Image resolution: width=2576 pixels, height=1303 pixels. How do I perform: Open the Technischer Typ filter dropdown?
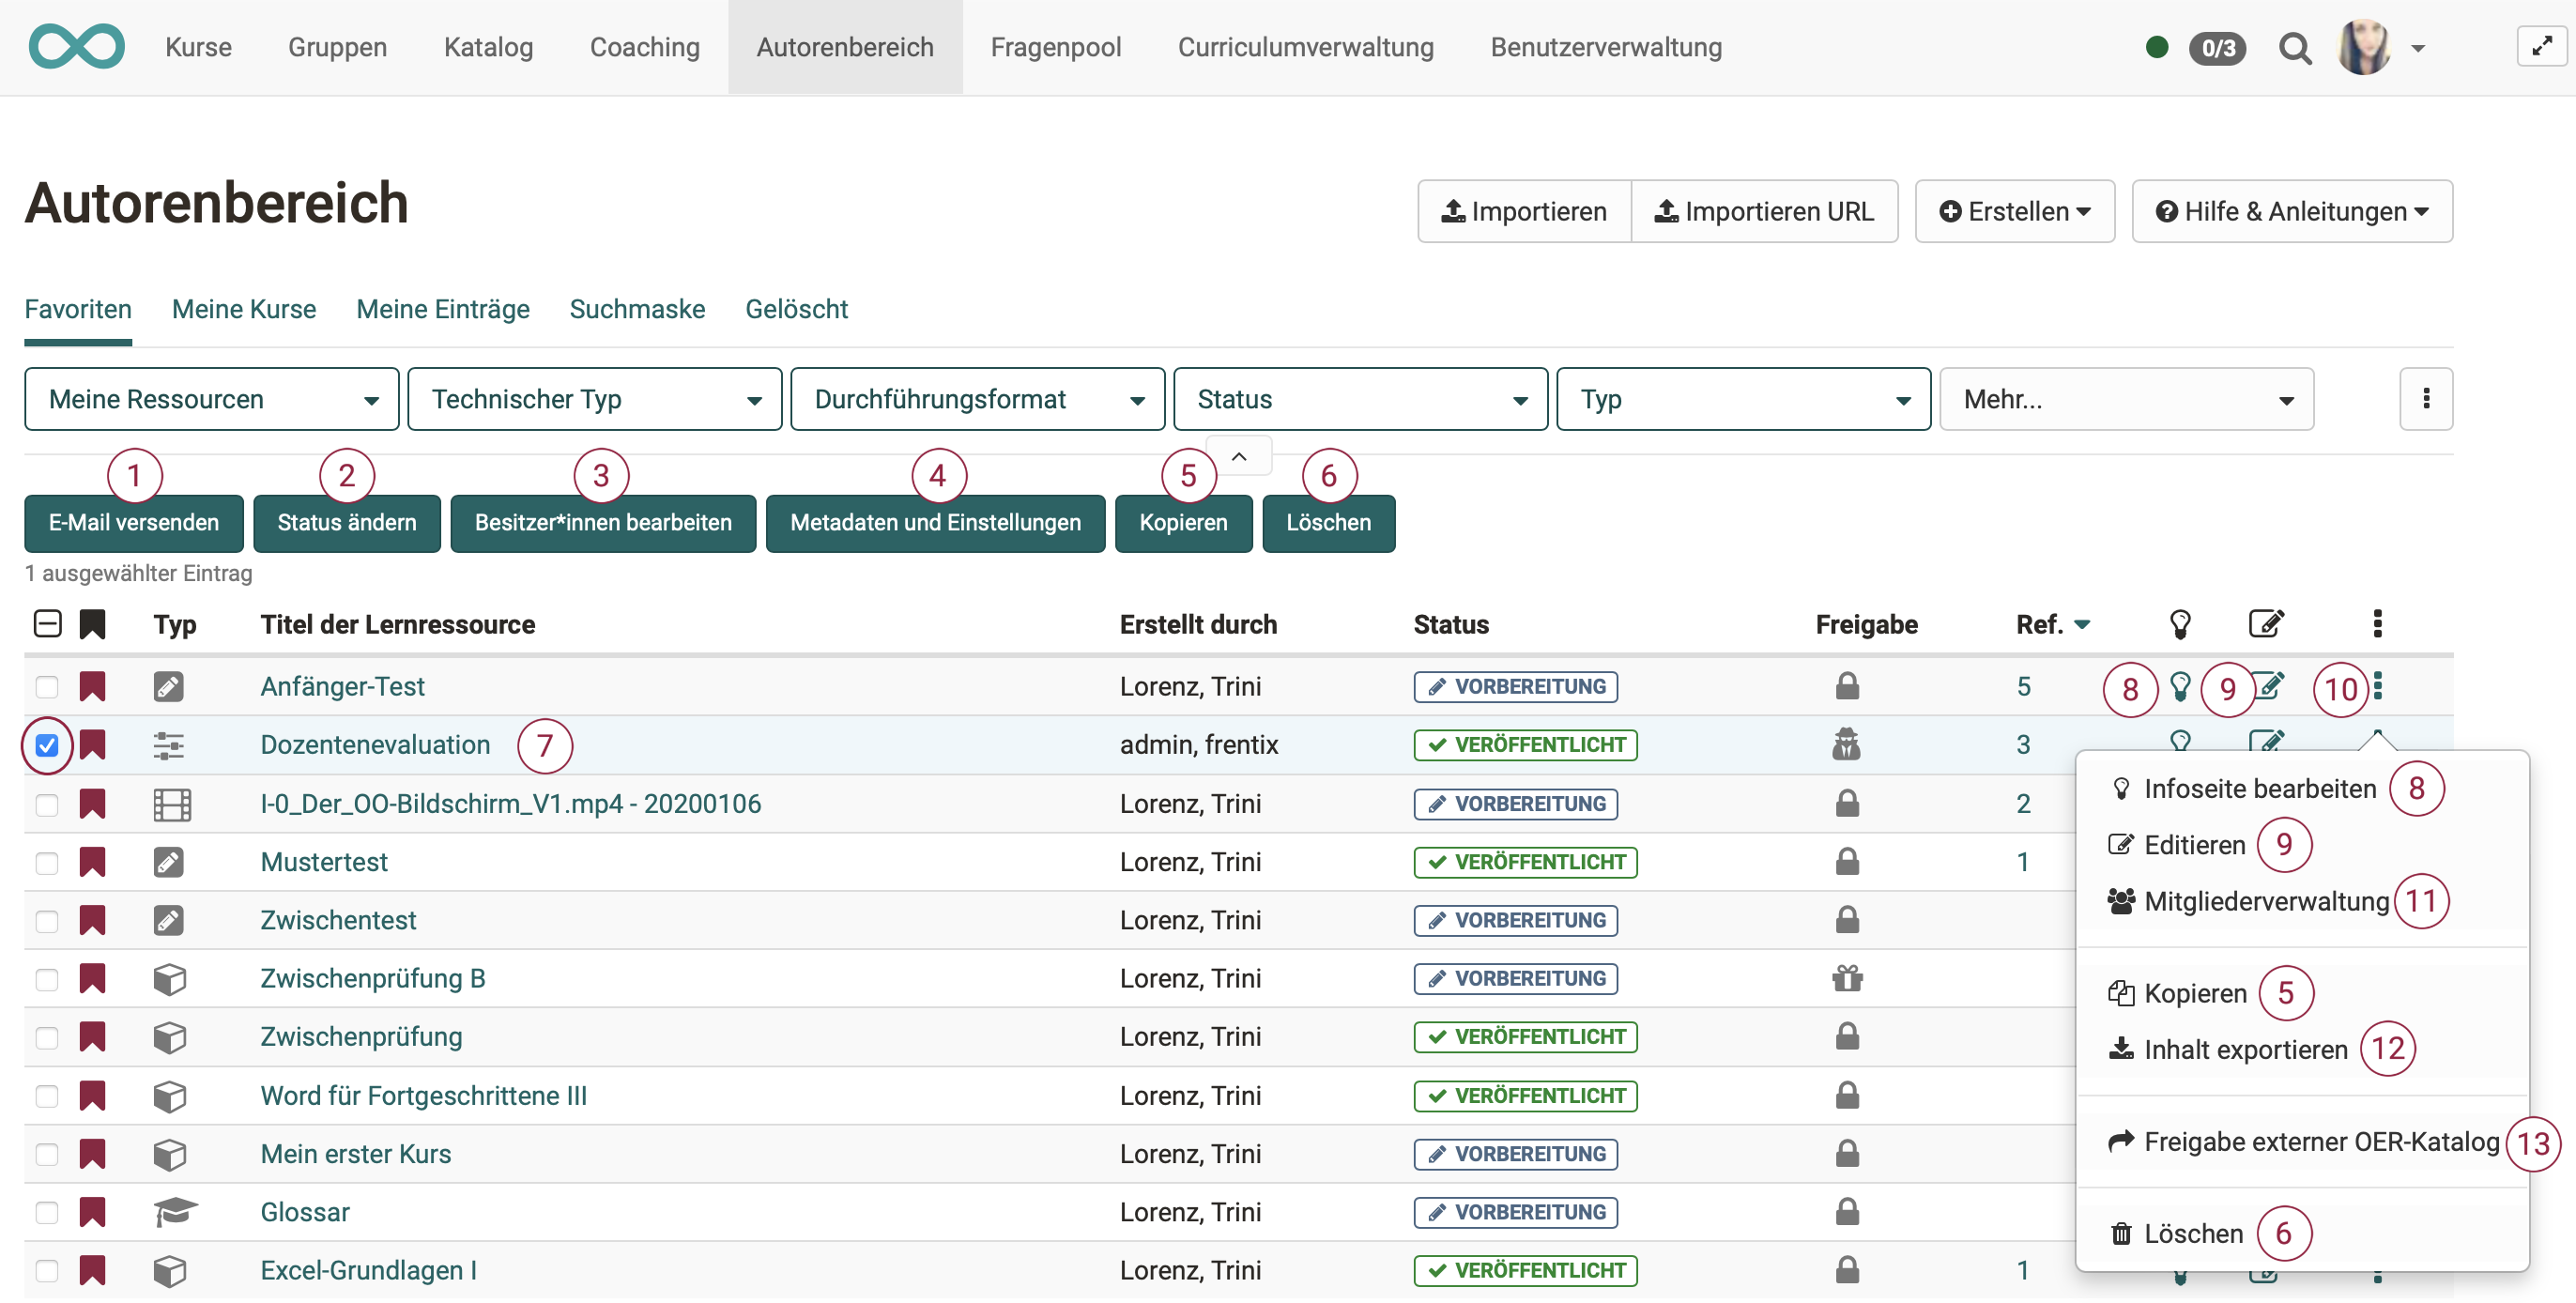(x=594, y=399)
